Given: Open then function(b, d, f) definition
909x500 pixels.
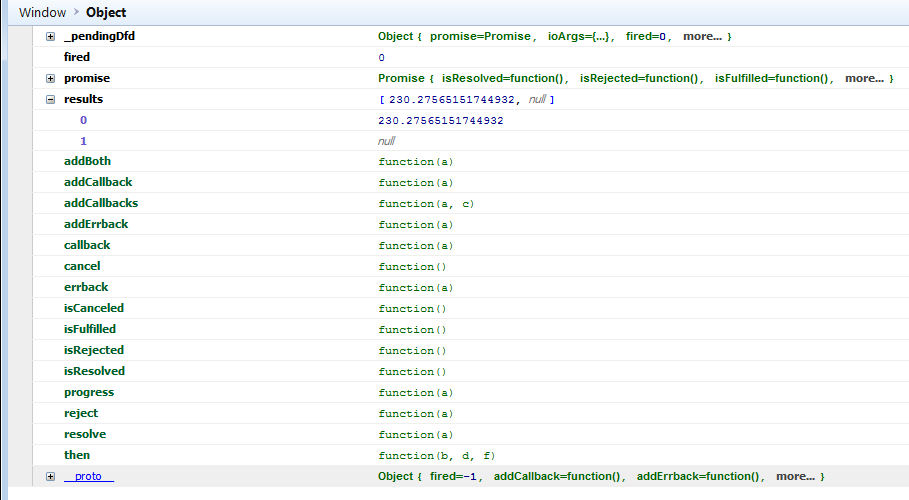Looking at the screenshot, I should (437, 455).
